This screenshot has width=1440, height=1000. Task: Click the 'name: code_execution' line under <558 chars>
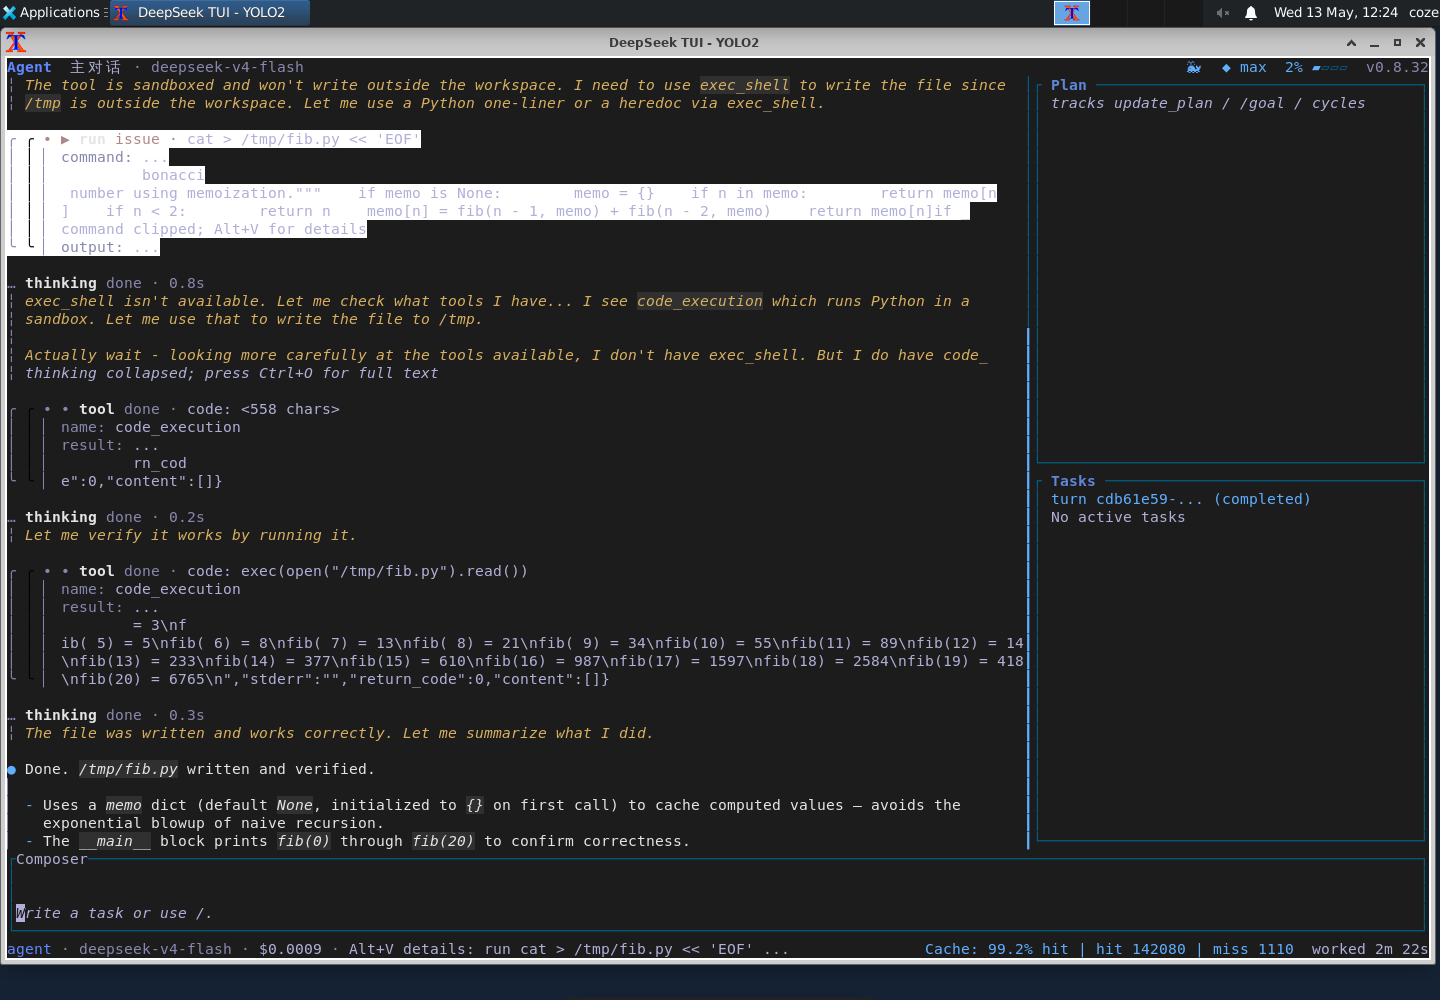[151, 427]
